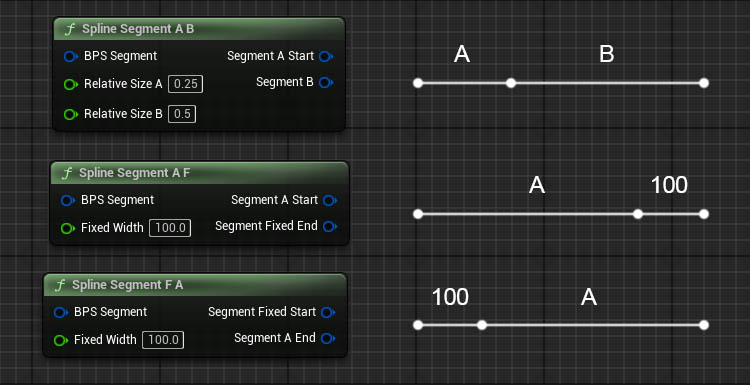Click Segment A End output pin
Screen dimensions: 750x385
(328, 339)
